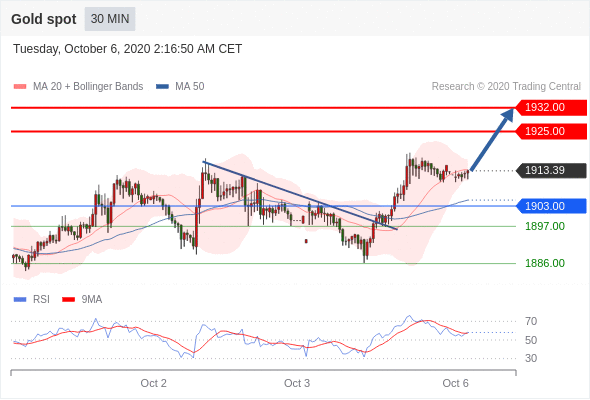The width and height of the screenshot is (590, 400).
Task: Click the Oct 6 date axis label
Action: point(455,383)
